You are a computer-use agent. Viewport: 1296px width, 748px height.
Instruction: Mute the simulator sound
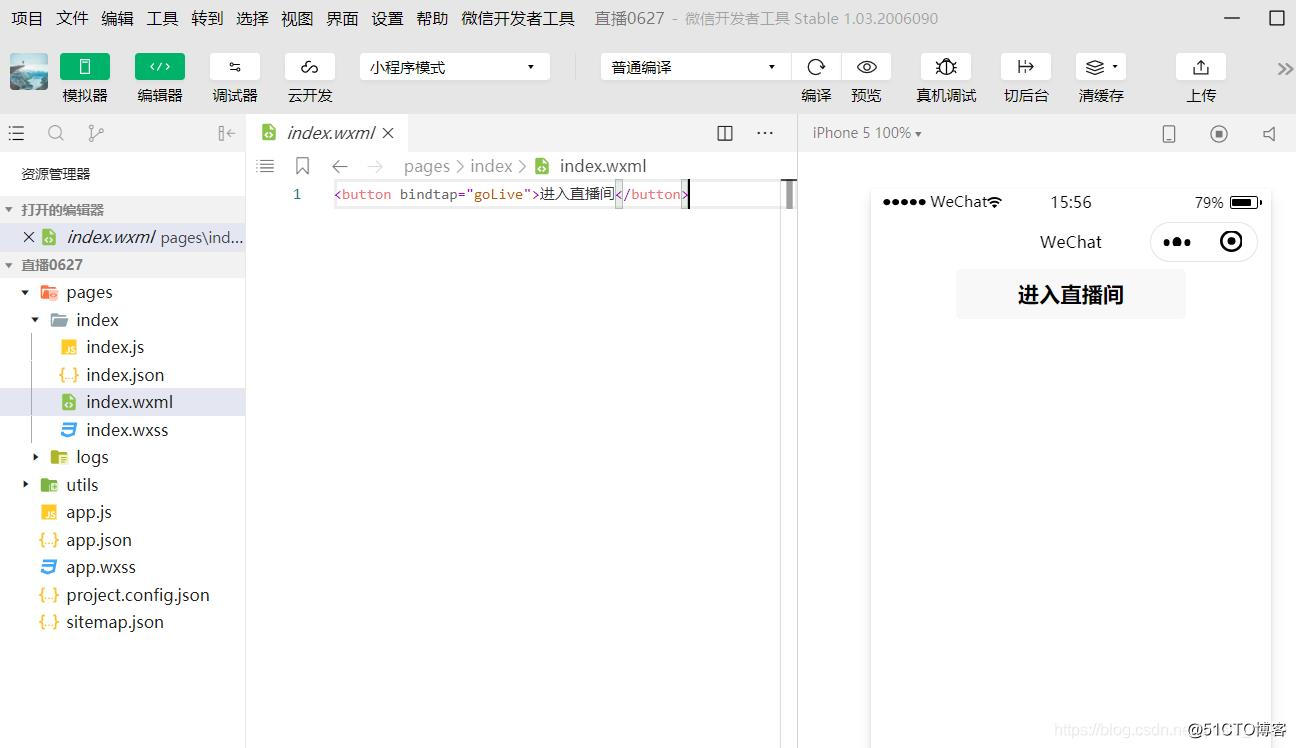(x=1269, y=134)
